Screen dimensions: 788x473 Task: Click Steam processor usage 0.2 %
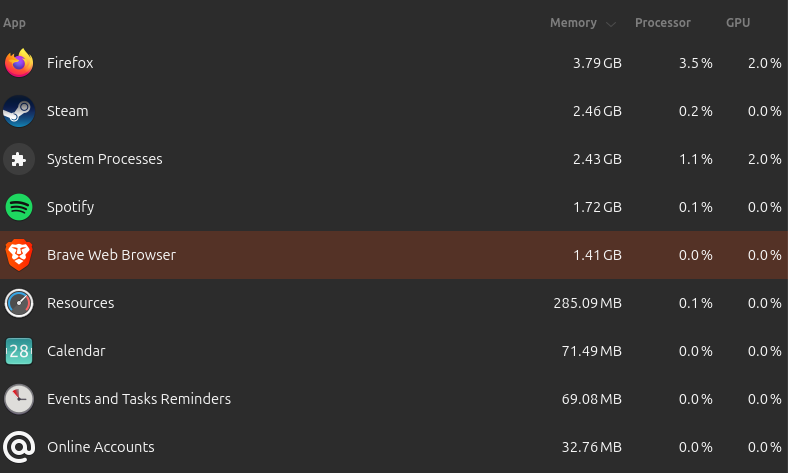click(x=696, y=111)
